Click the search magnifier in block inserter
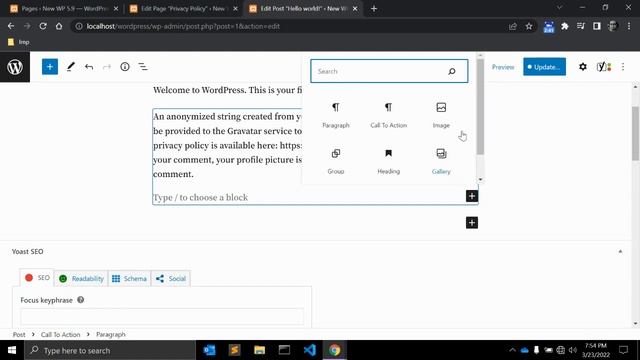Image resolution: width=640 pixels, height=360 pixels. click(x=451, y=71)
